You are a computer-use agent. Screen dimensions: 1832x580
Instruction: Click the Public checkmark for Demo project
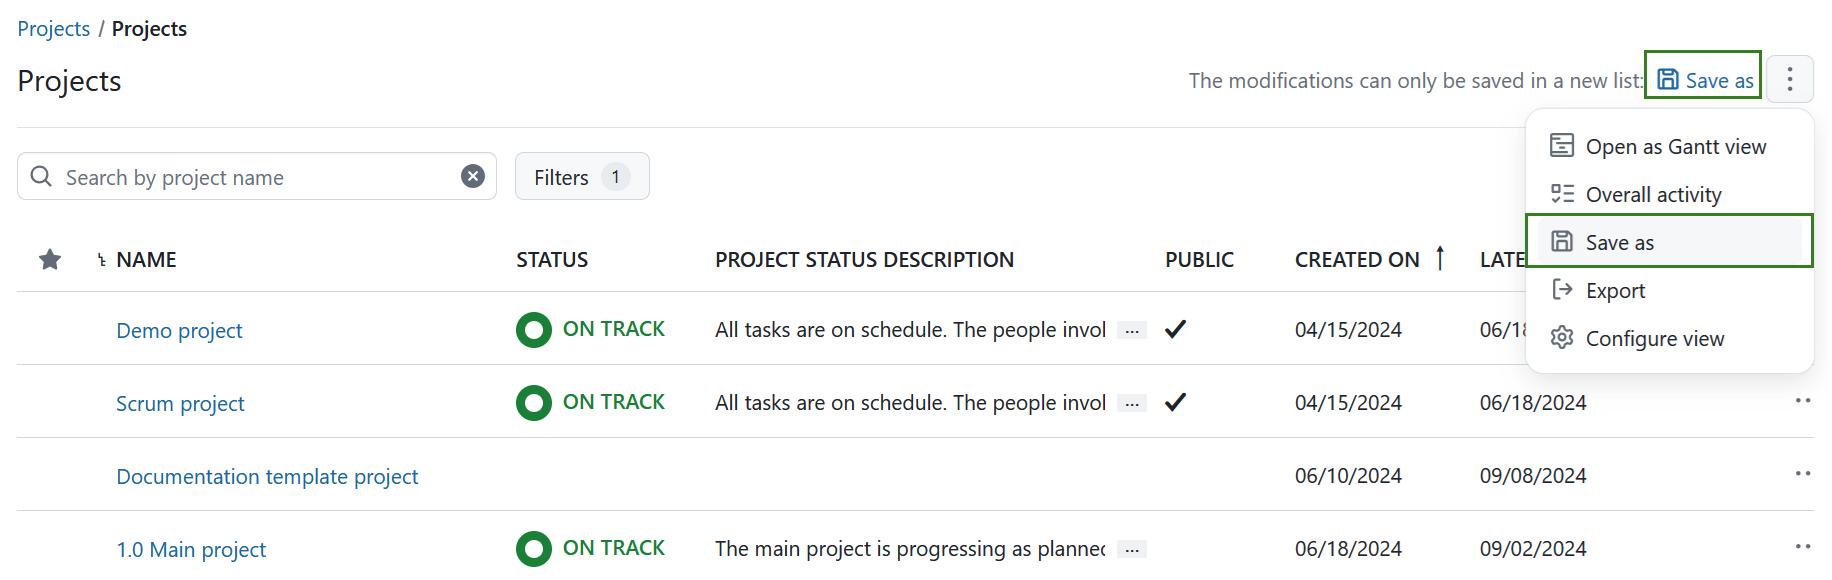point(1176,328)
